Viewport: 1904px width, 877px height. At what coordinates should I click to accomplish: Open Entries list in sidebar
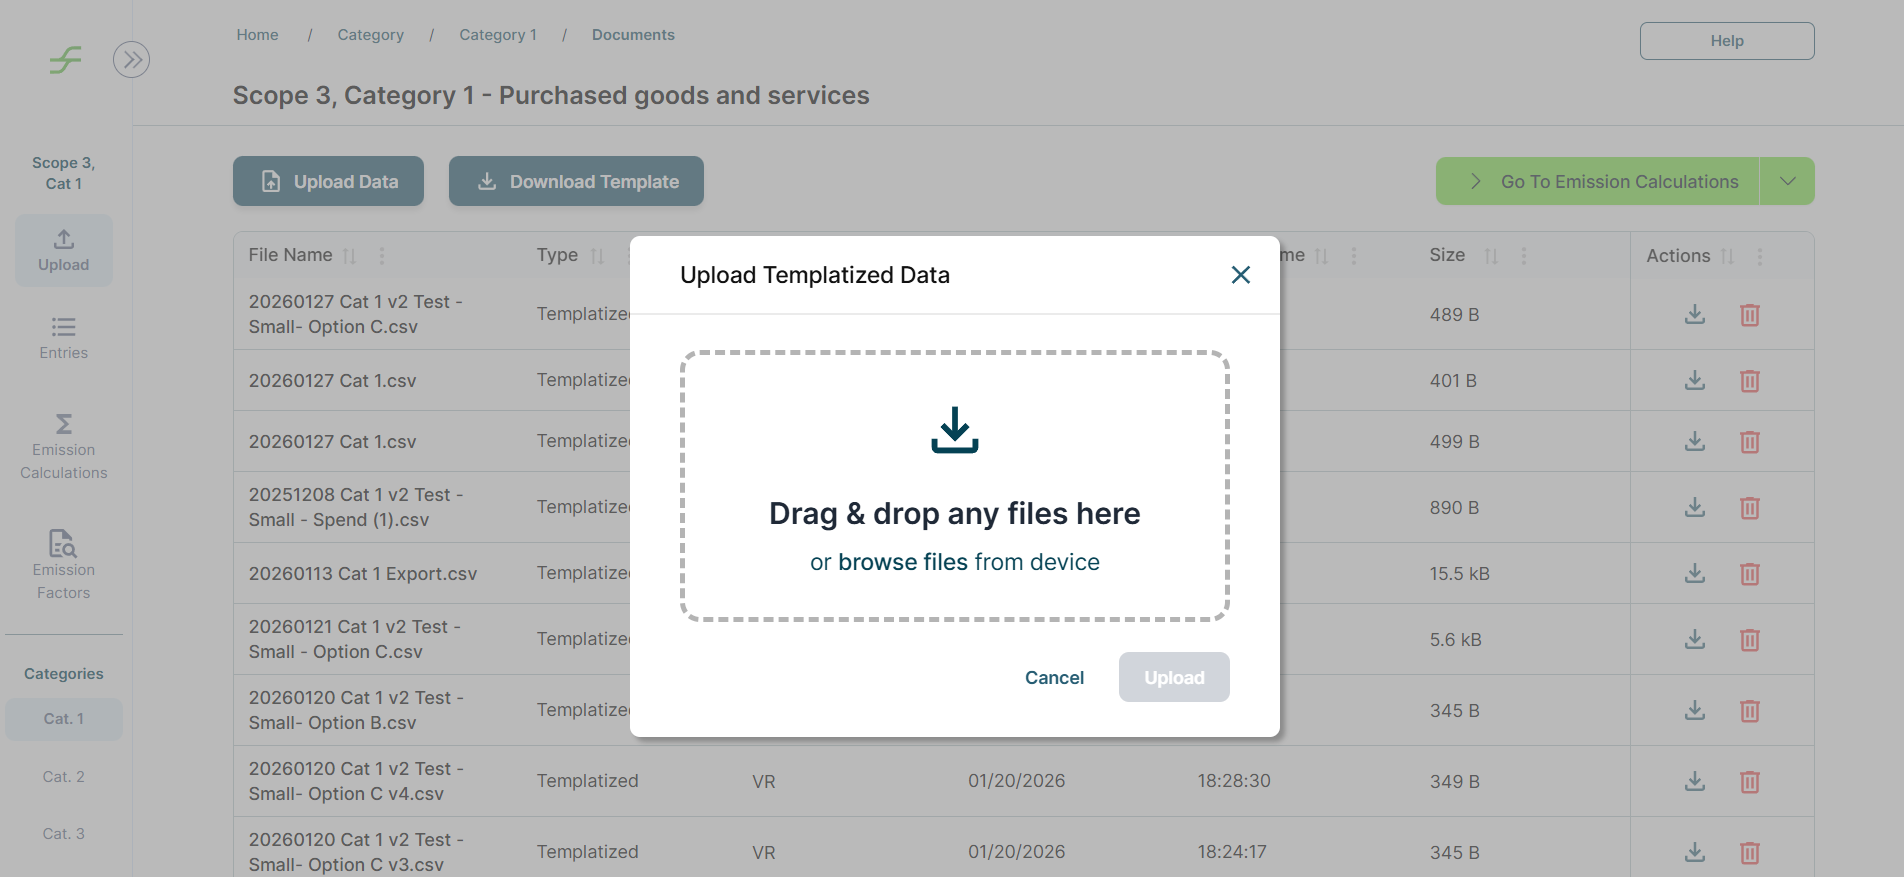(x=64, y=338)
